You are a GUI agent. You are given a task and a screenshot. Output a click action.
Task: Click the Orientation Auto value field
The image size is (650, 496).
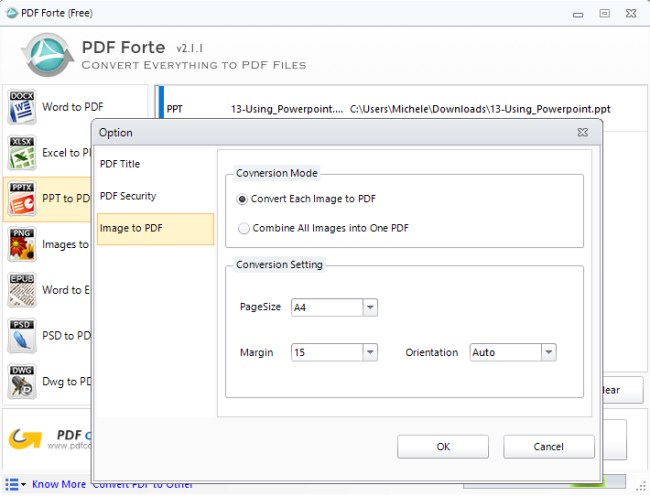tap(505, 353)
